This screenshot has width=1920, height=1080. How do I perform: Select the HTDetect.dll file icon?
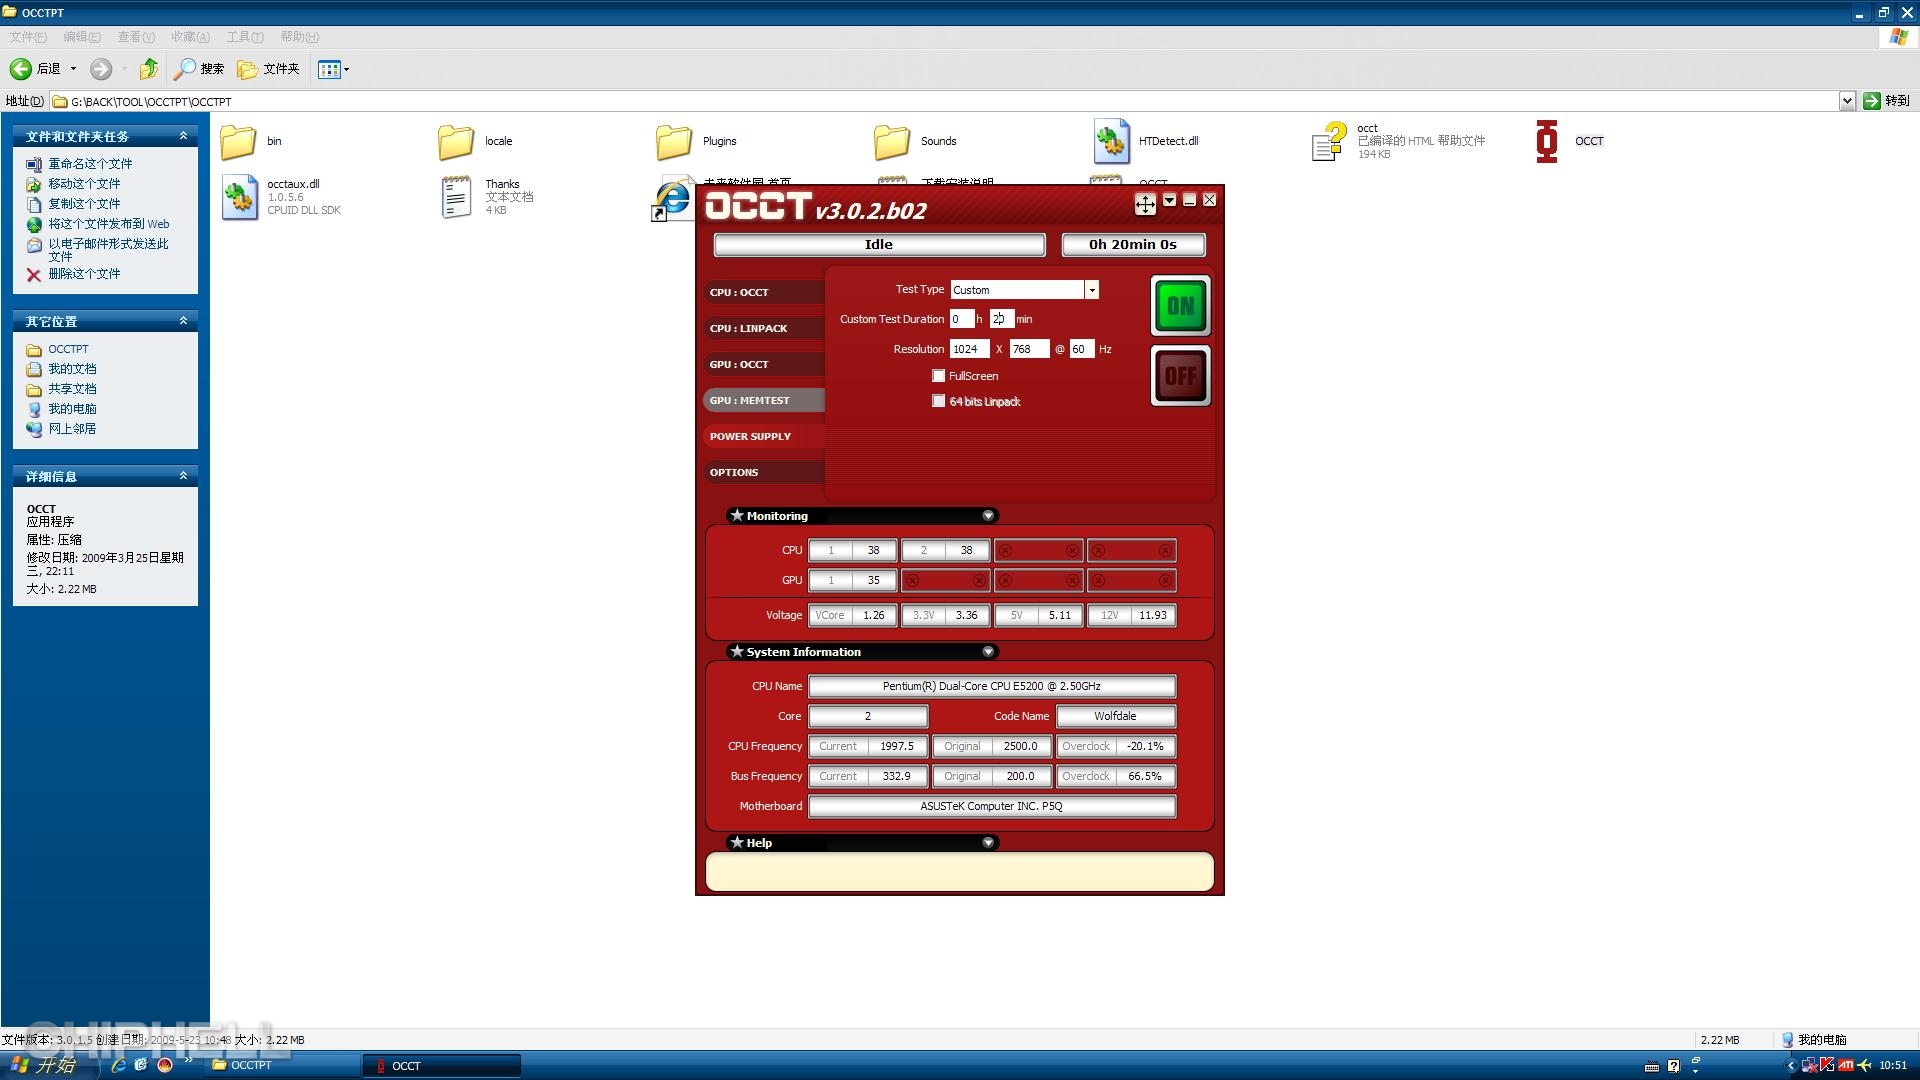click(1110, 142)
